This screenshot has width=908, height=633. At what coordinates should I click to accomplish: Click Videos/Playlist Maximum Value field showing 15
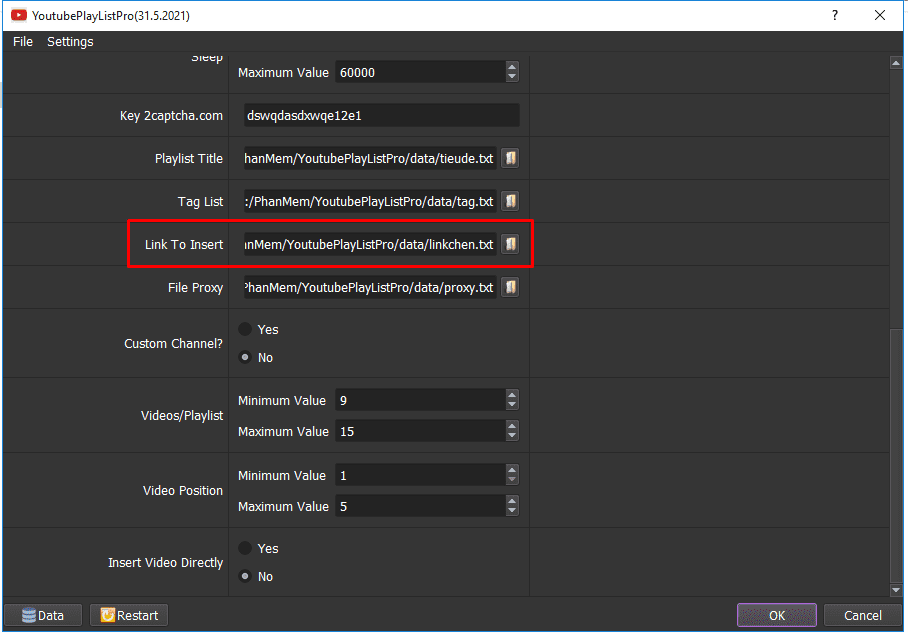420,431
